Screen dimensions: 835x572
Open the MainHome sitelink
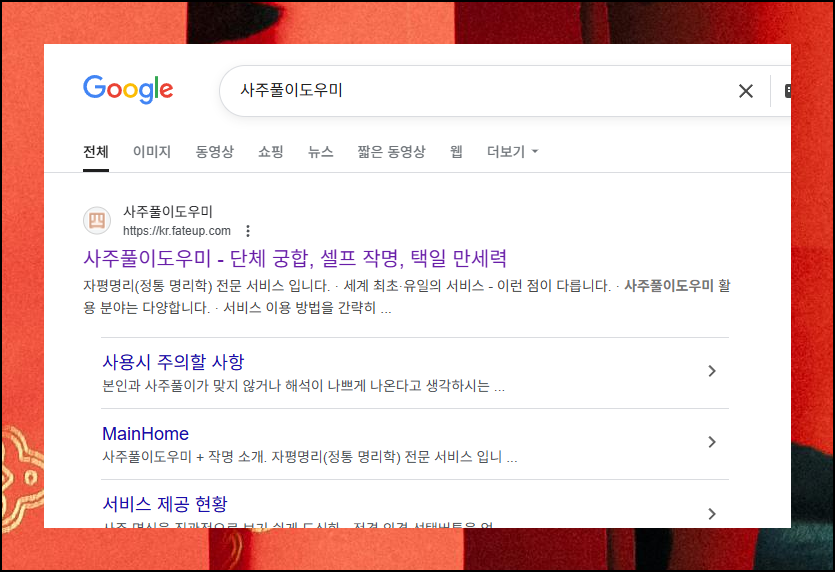145,434
